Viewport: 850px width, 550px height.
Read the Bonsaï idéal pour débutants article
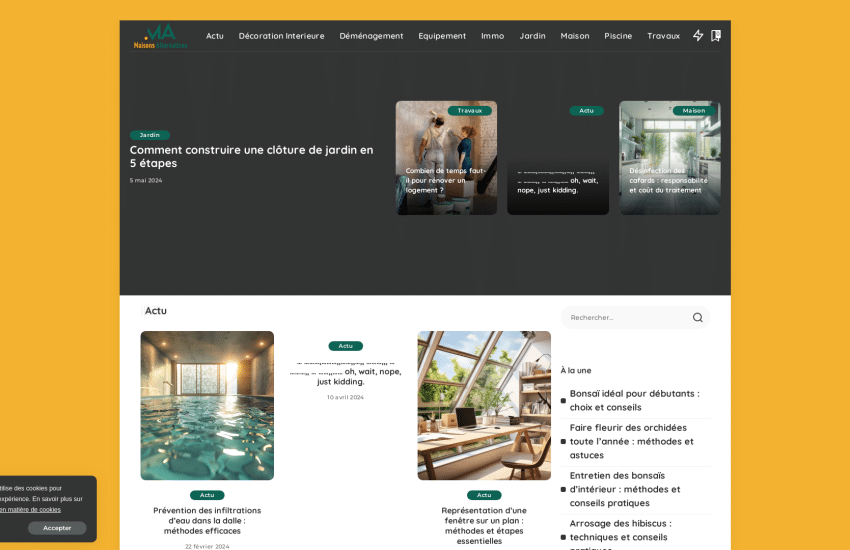point(634,400)
